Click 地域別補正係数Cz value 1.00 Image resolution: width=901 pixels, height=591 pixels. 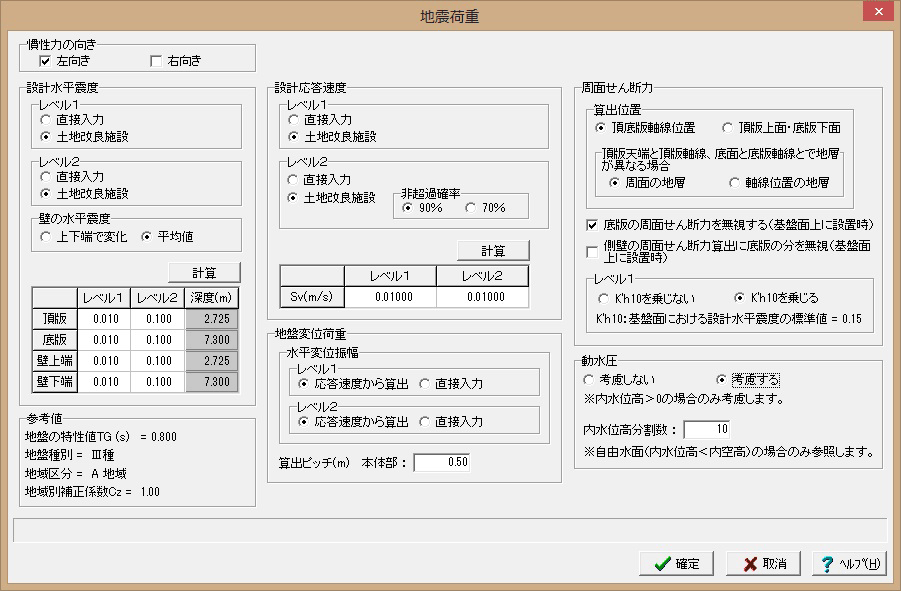150,492
